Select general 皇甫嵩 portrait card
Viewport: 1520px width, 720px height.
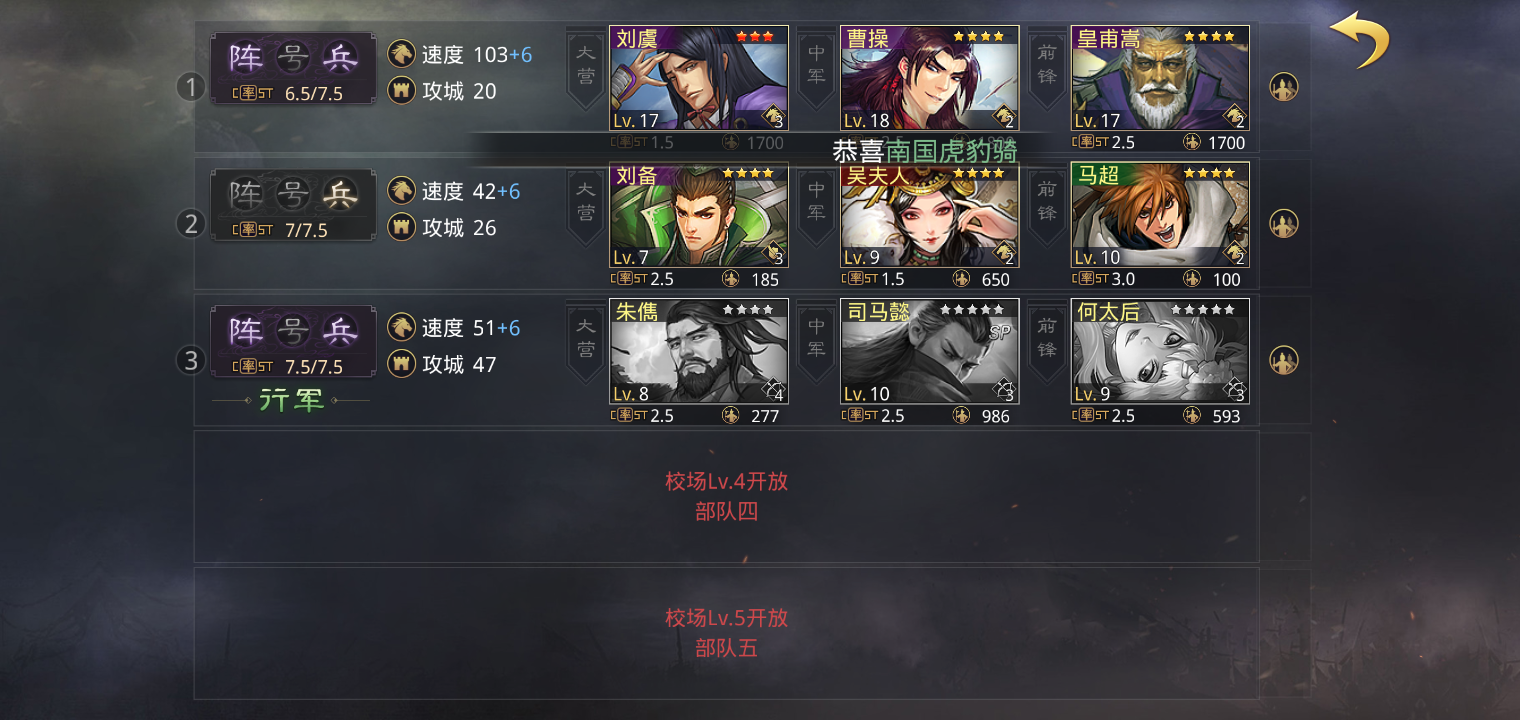pyautogui.click(x=1160, y=78)
